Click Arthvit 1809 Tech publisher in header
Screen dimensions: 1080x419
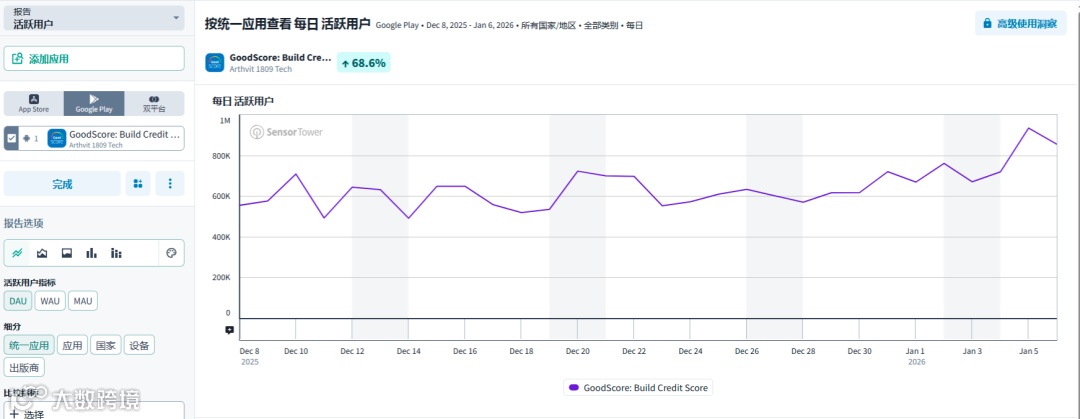tap(260, 69)
